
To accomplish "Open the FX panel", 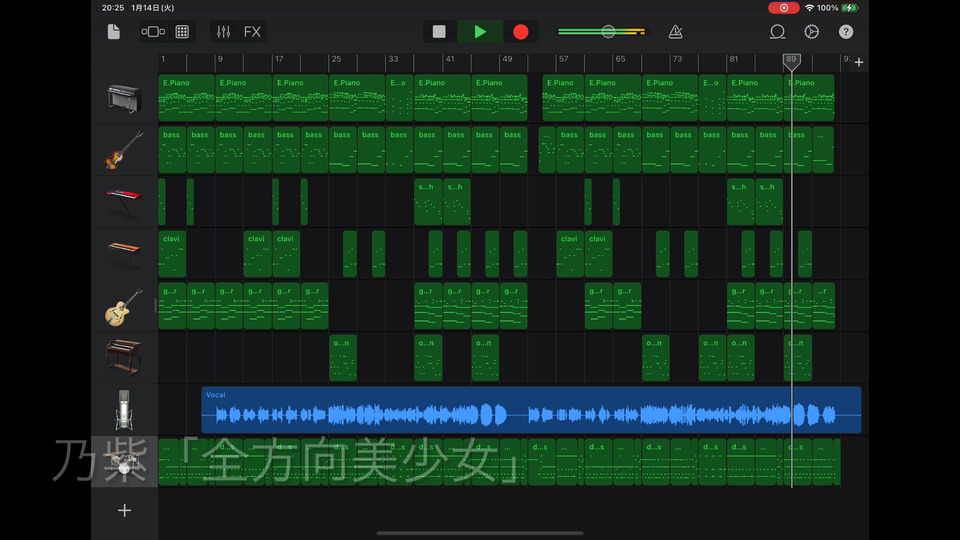I will [252, 32].
